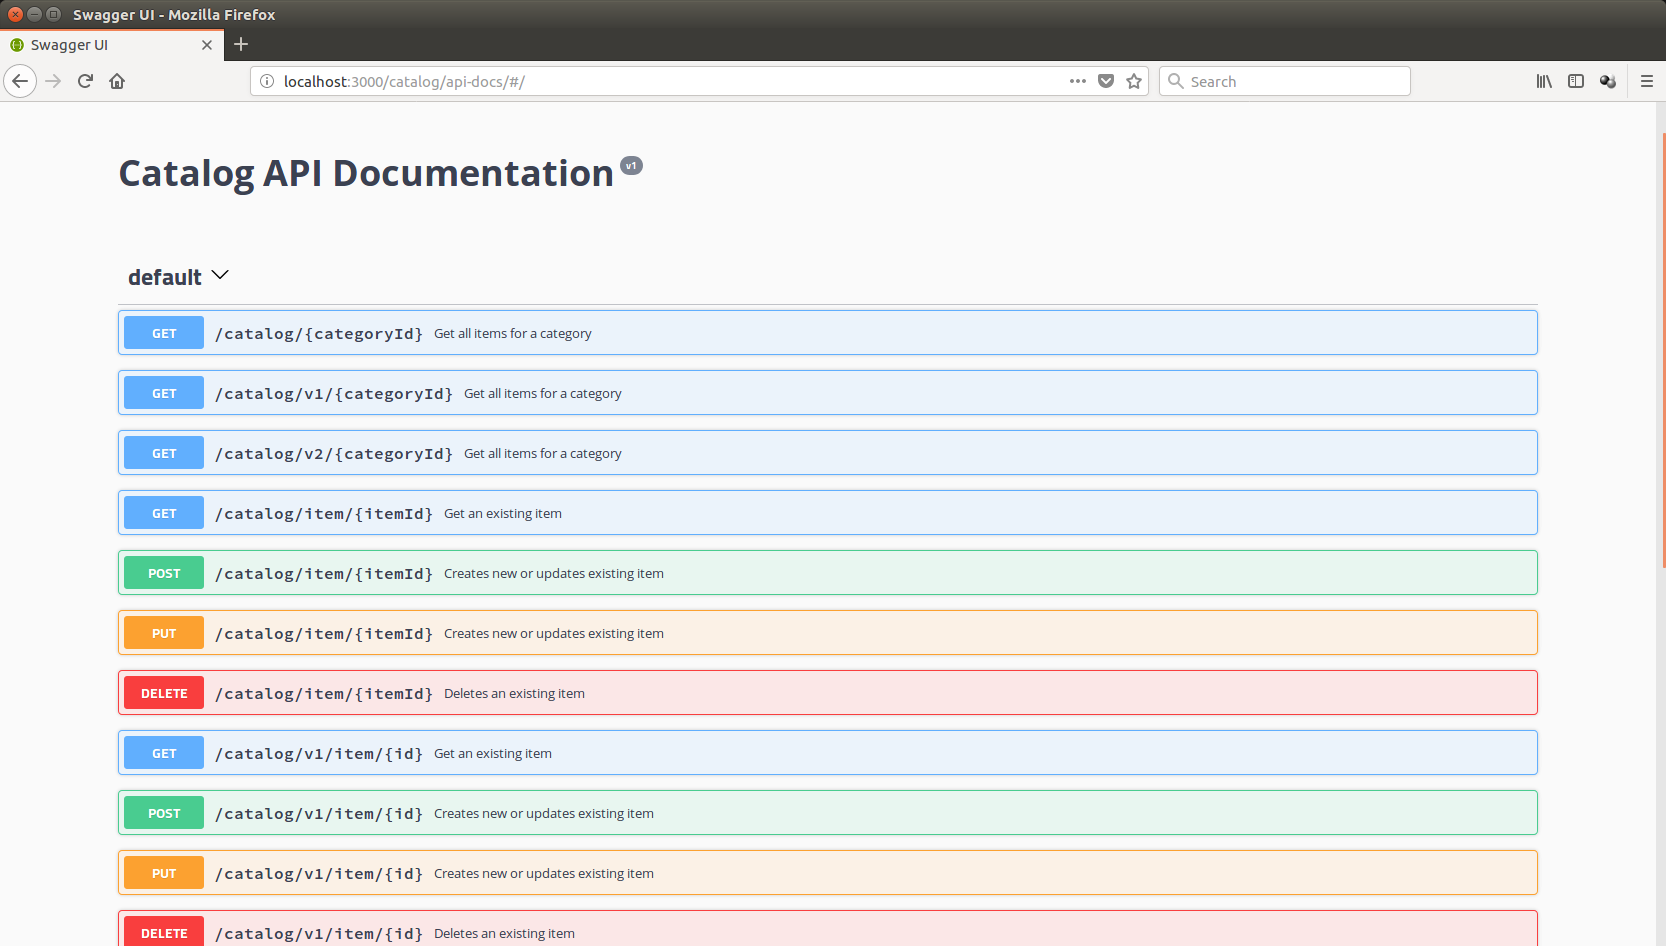Expand POST /catalog/item/{itemId} operation
This screenshot has width=1666, height=946.
pos(828,573)
